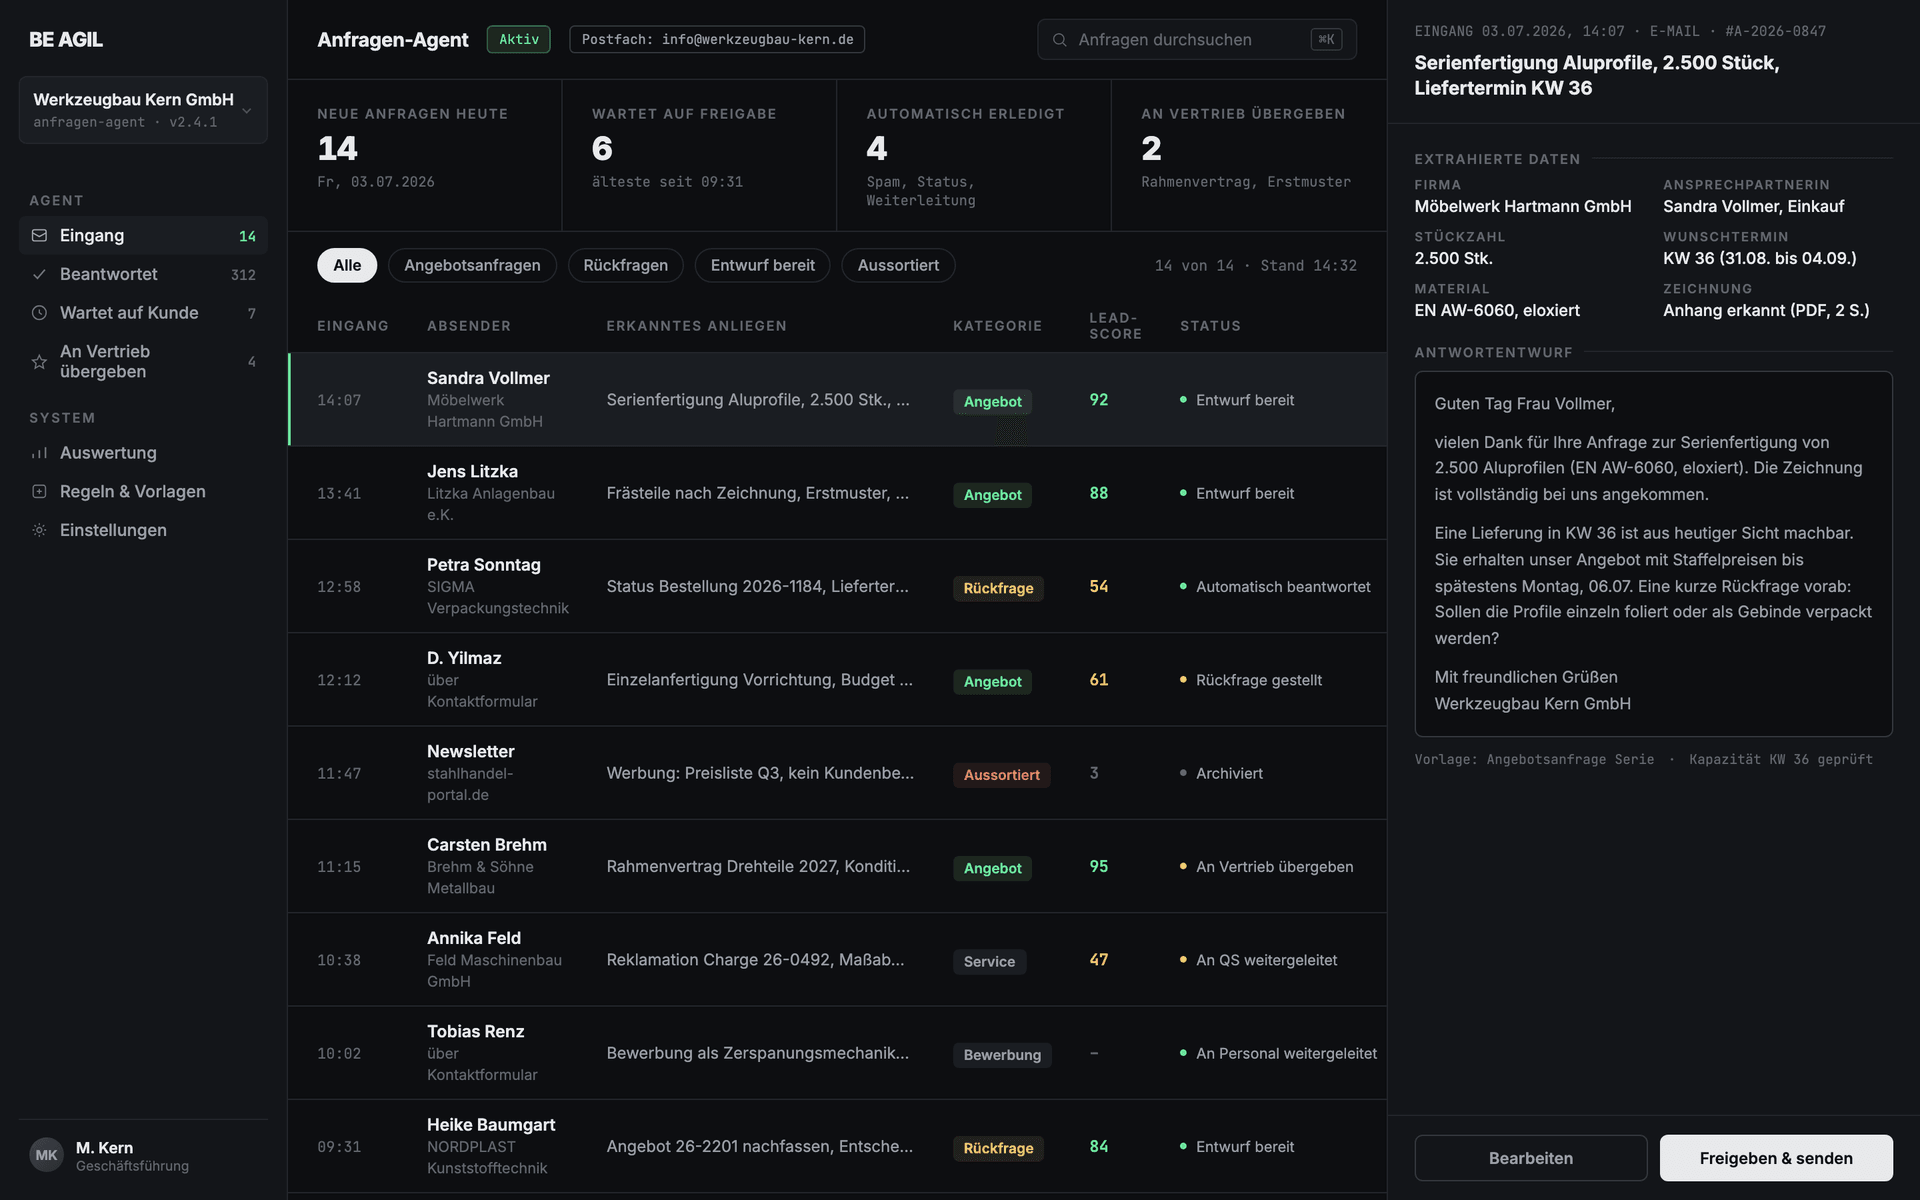Click the lead score 95

[1098, 866]
